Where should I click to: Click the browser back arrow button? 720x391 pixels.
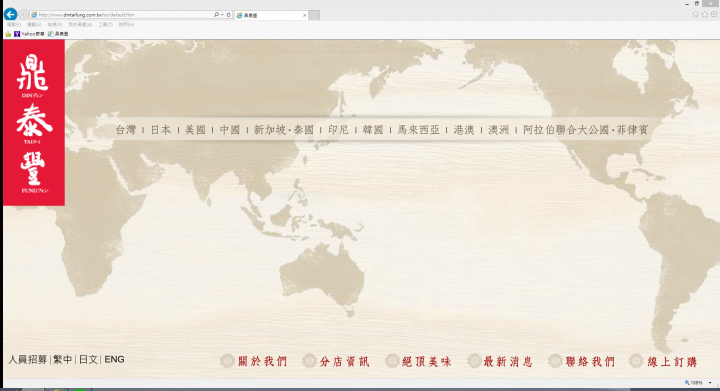pyautogui.click(x=11, y=15)
